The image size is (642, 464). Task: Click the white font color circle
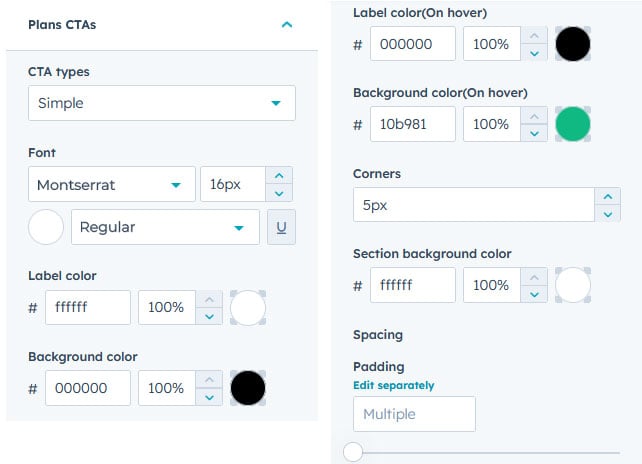(46, 227)
